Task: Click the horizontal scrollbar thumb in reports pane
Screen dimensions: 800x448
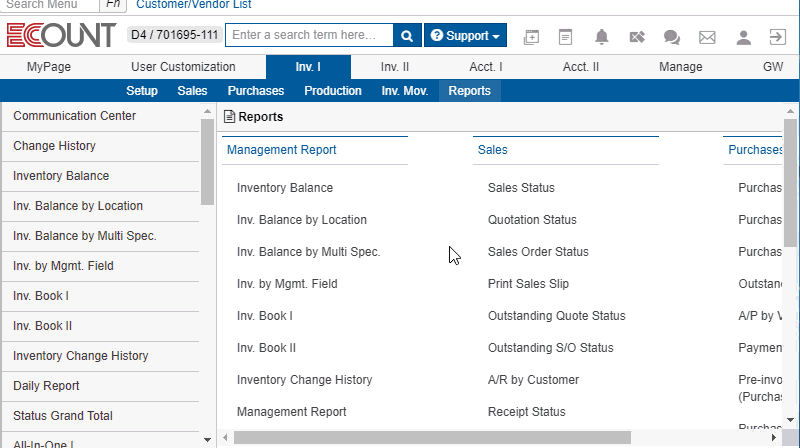Action: click(x=432, y=437)
